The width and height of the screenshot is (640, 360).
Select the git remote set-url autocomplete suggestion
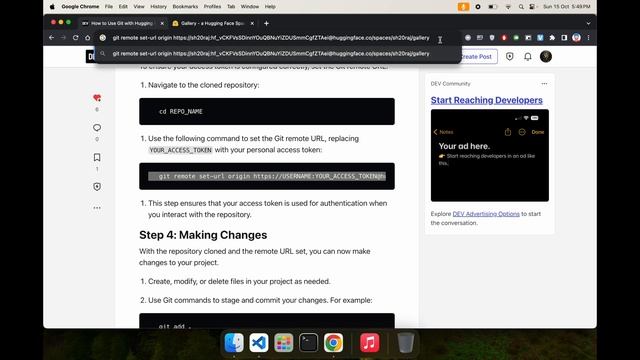point(278,54)
